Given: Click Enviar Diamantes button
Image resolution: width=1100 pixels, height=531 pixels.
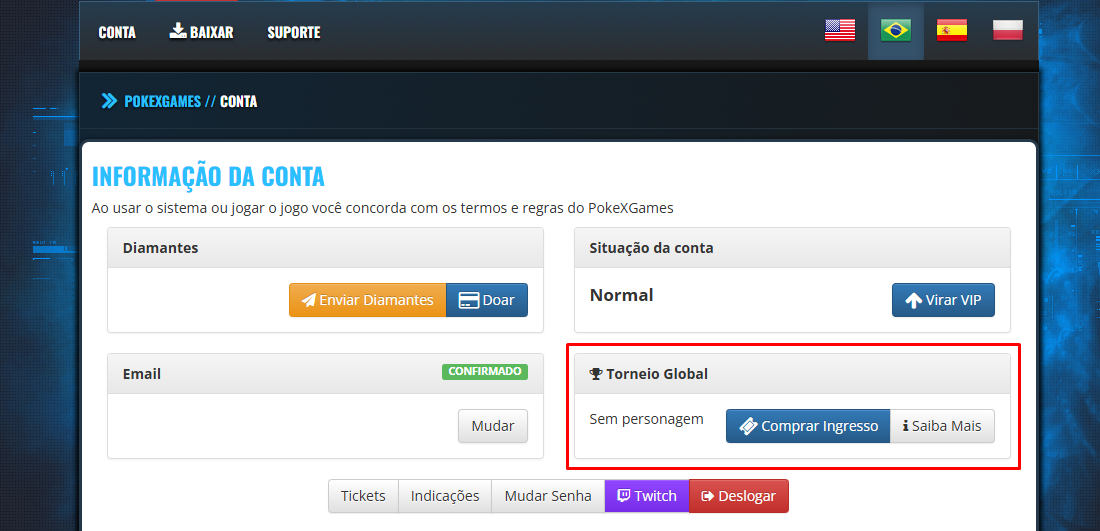Looking at the screenshot, I should 368,300.
